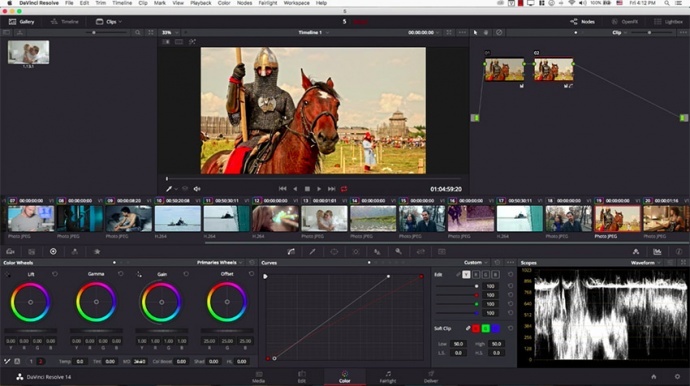Image resolution: width=690 pixels, height=386 pixels.
Task: Open the Information palette icon
Action: 679,251
